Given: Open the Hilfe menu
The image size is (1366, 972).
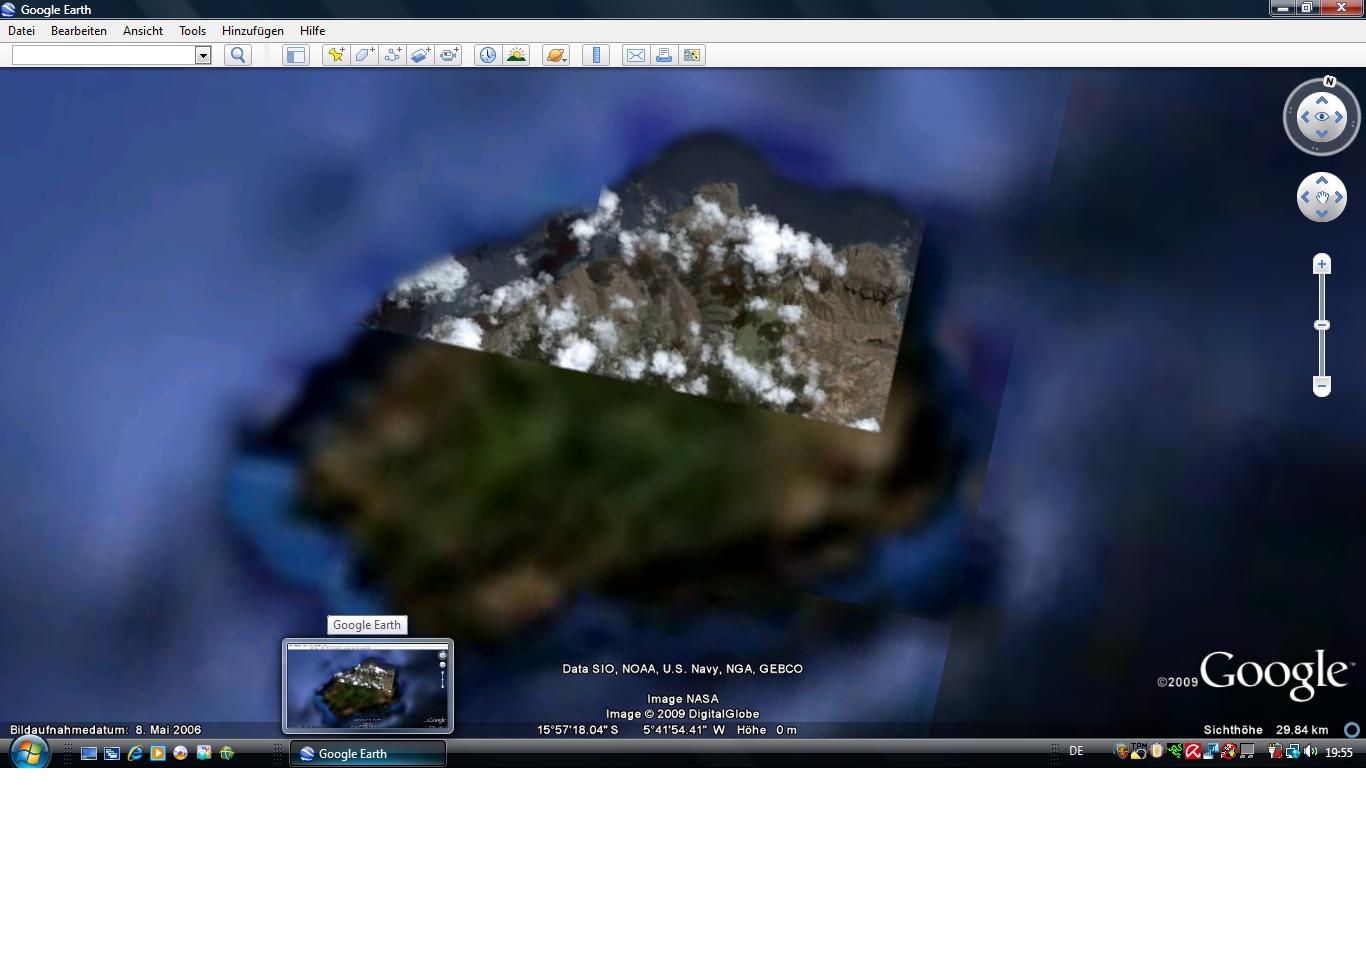Looking at the screenshot, I should [x=313, y=31].
